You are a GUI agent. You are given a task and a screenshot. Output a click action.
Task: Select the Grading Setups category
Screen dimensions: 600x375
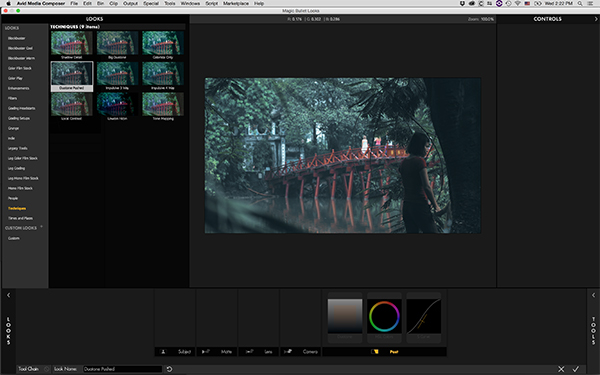[x=19, y=118]
